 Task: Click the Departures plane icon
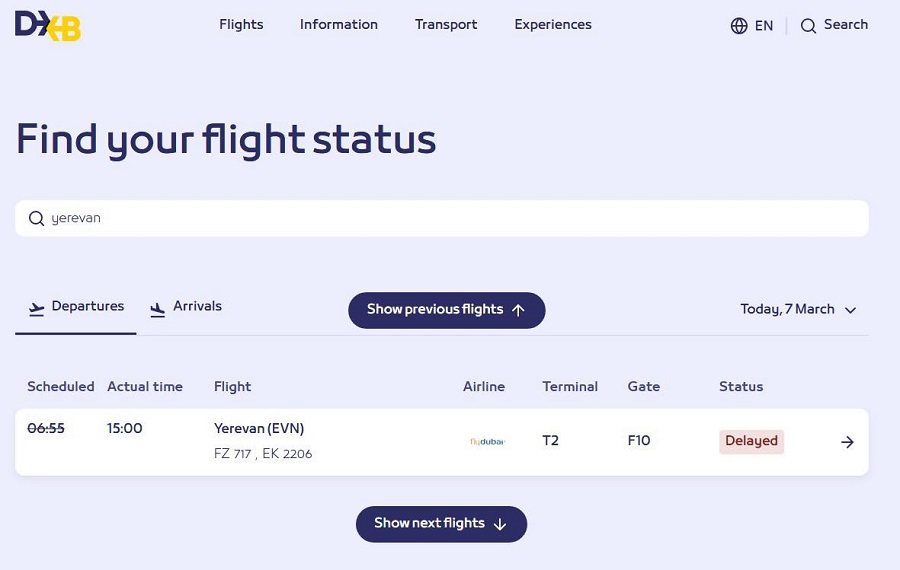click(37, 309)
